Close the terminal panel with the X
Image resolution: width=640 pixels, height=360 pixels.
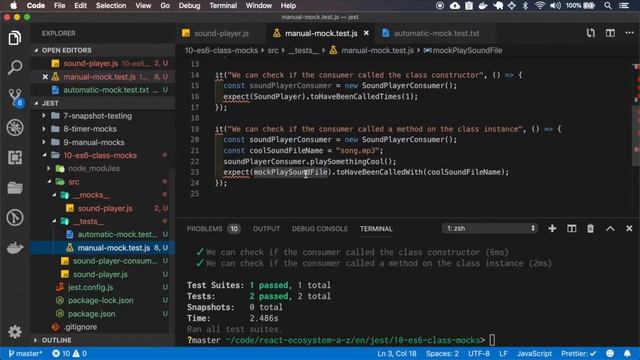click(629, 229)
